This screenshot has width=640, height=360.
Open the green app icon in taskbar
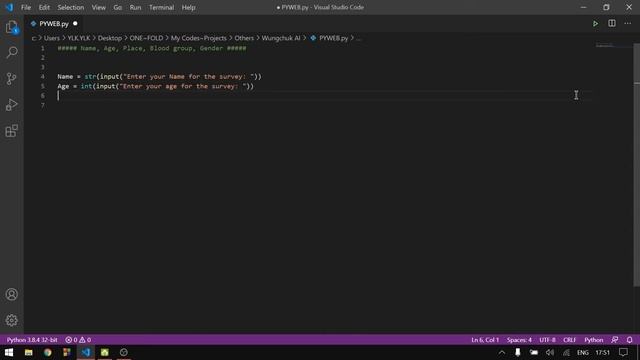[x=105, y=352]
